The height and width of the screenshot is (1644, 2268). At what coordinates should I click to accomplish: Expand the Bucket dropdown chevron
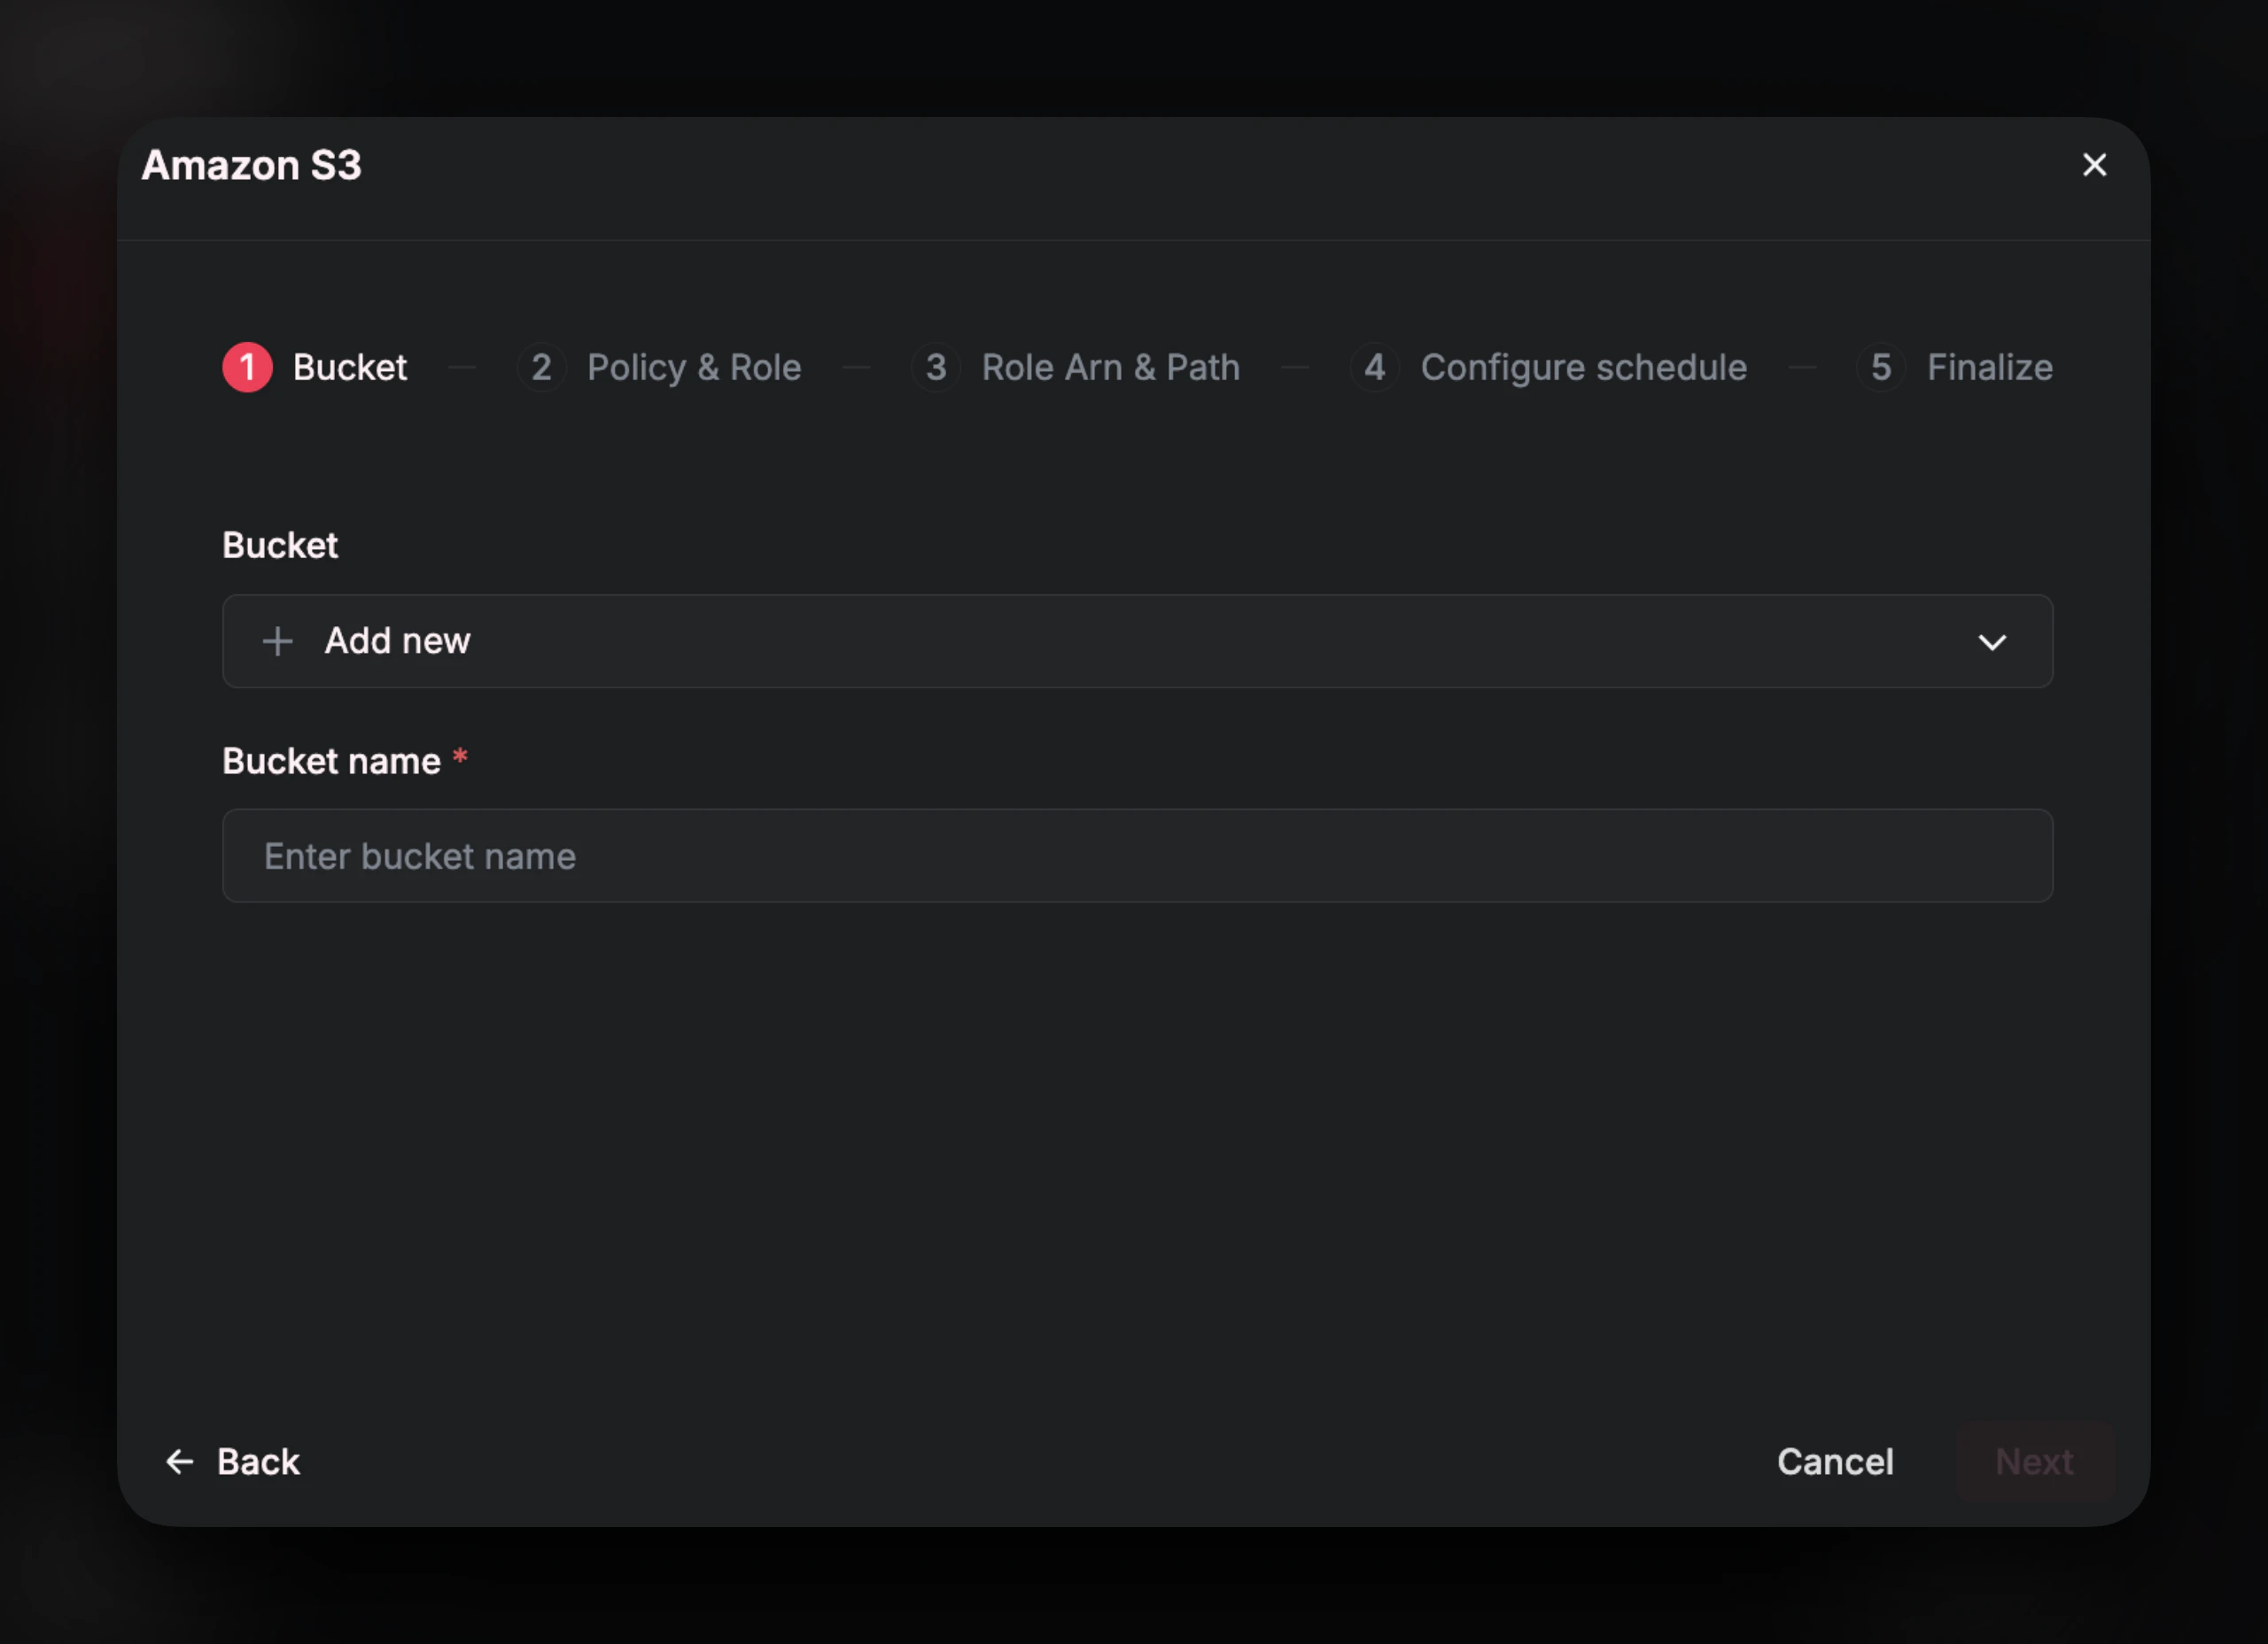[x=1992, y=642]
